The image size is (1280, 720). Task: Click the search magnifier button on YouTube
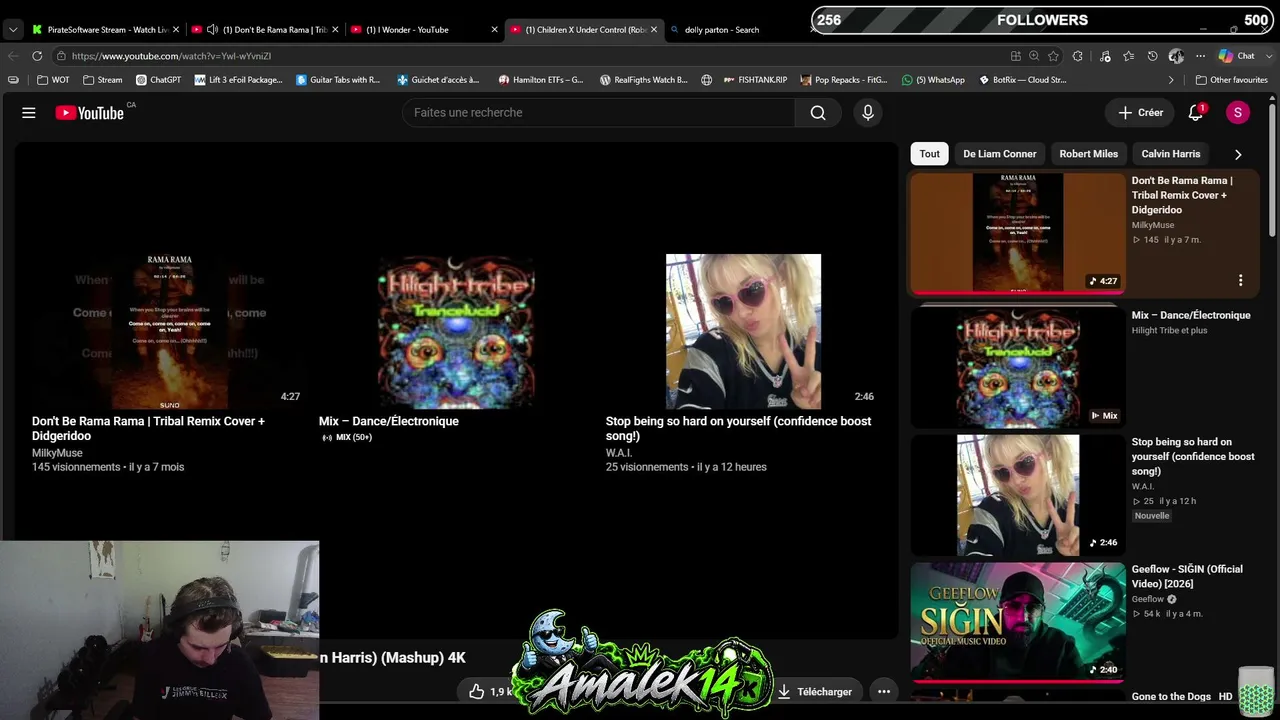(818, 113)
